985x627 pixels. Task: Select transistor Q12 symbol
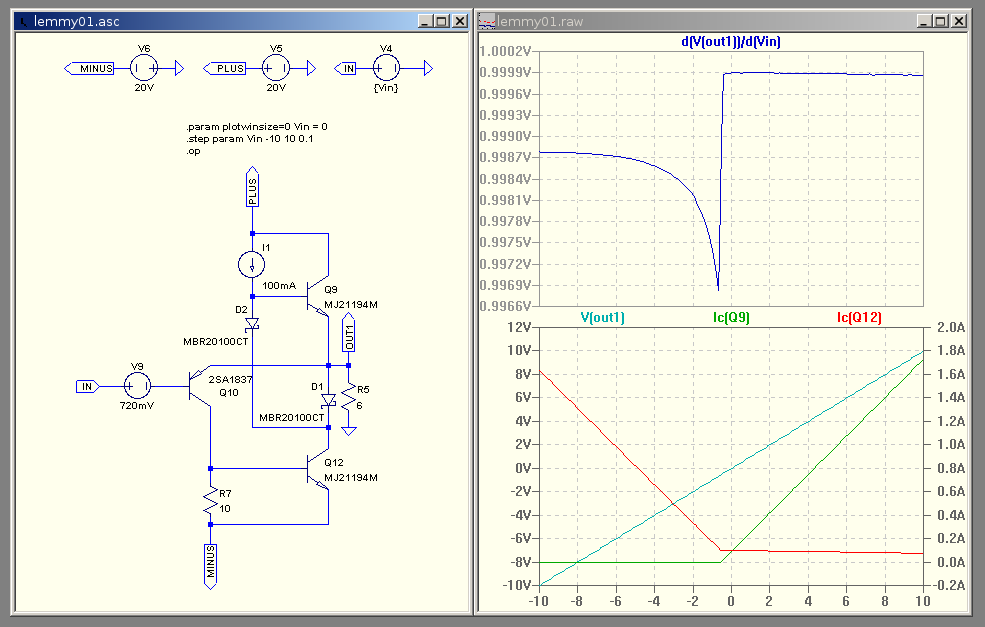coord(317,469)
